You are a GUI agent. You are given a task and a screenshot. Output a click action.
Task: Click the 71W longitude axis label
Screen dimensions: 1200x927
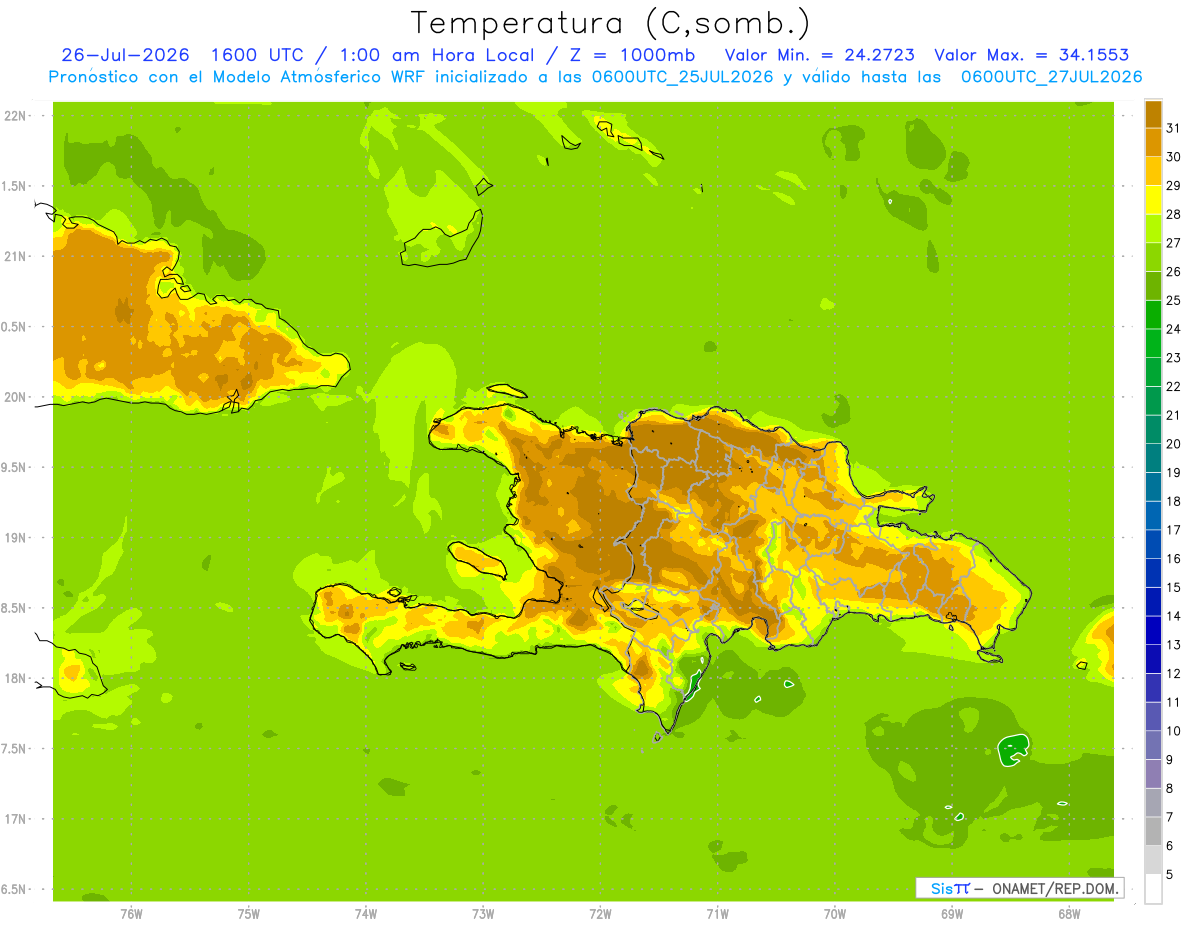click(717, 914)
